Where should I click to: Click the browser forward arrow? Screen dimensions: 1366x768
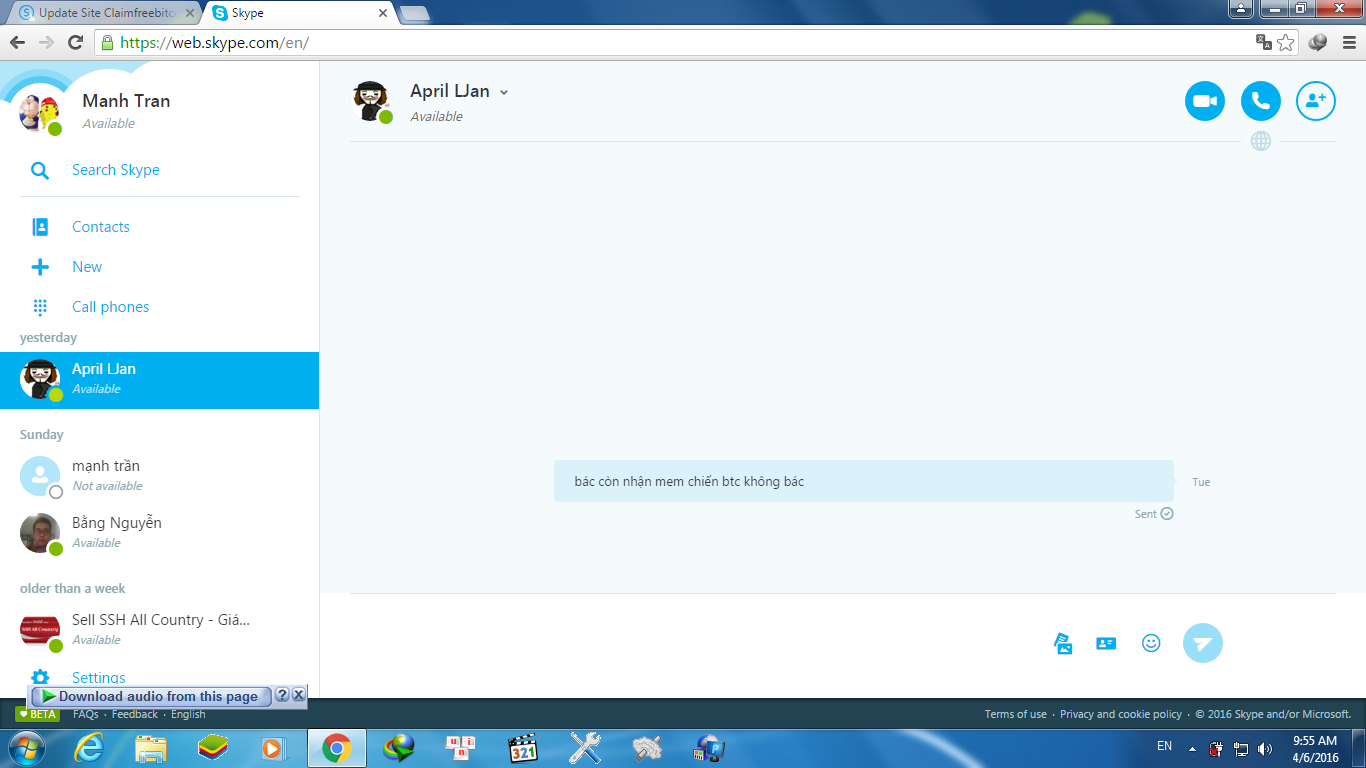click(46, 42)
